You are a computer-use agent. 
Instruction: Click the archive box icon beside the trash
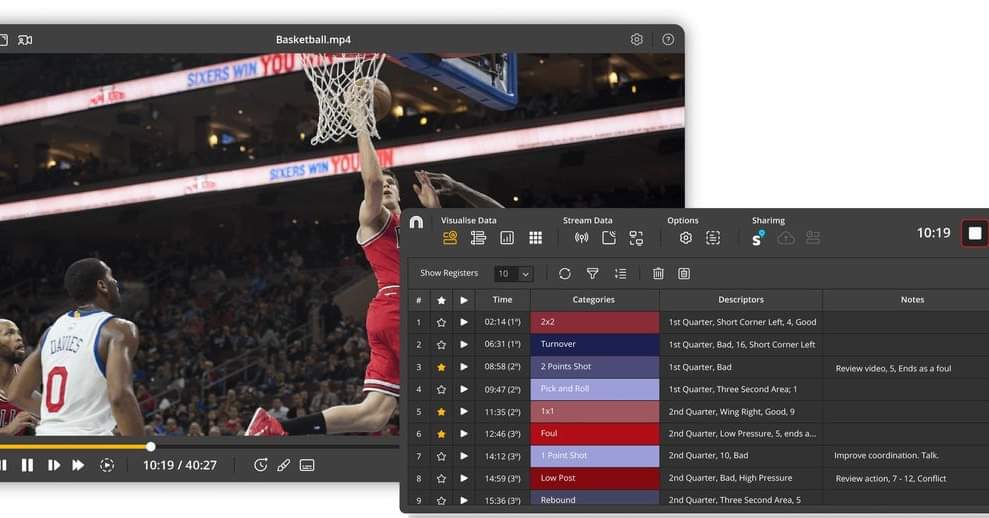pos(684,273)
